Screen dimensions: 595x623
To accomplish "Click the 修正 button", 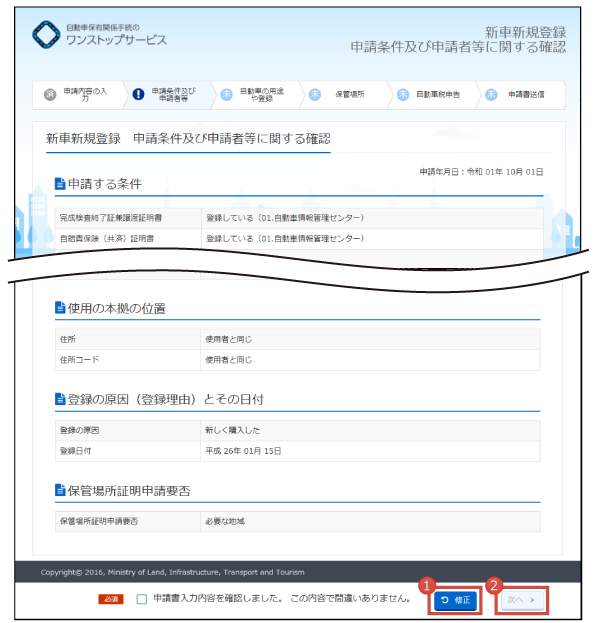I will tap(455, 600).
